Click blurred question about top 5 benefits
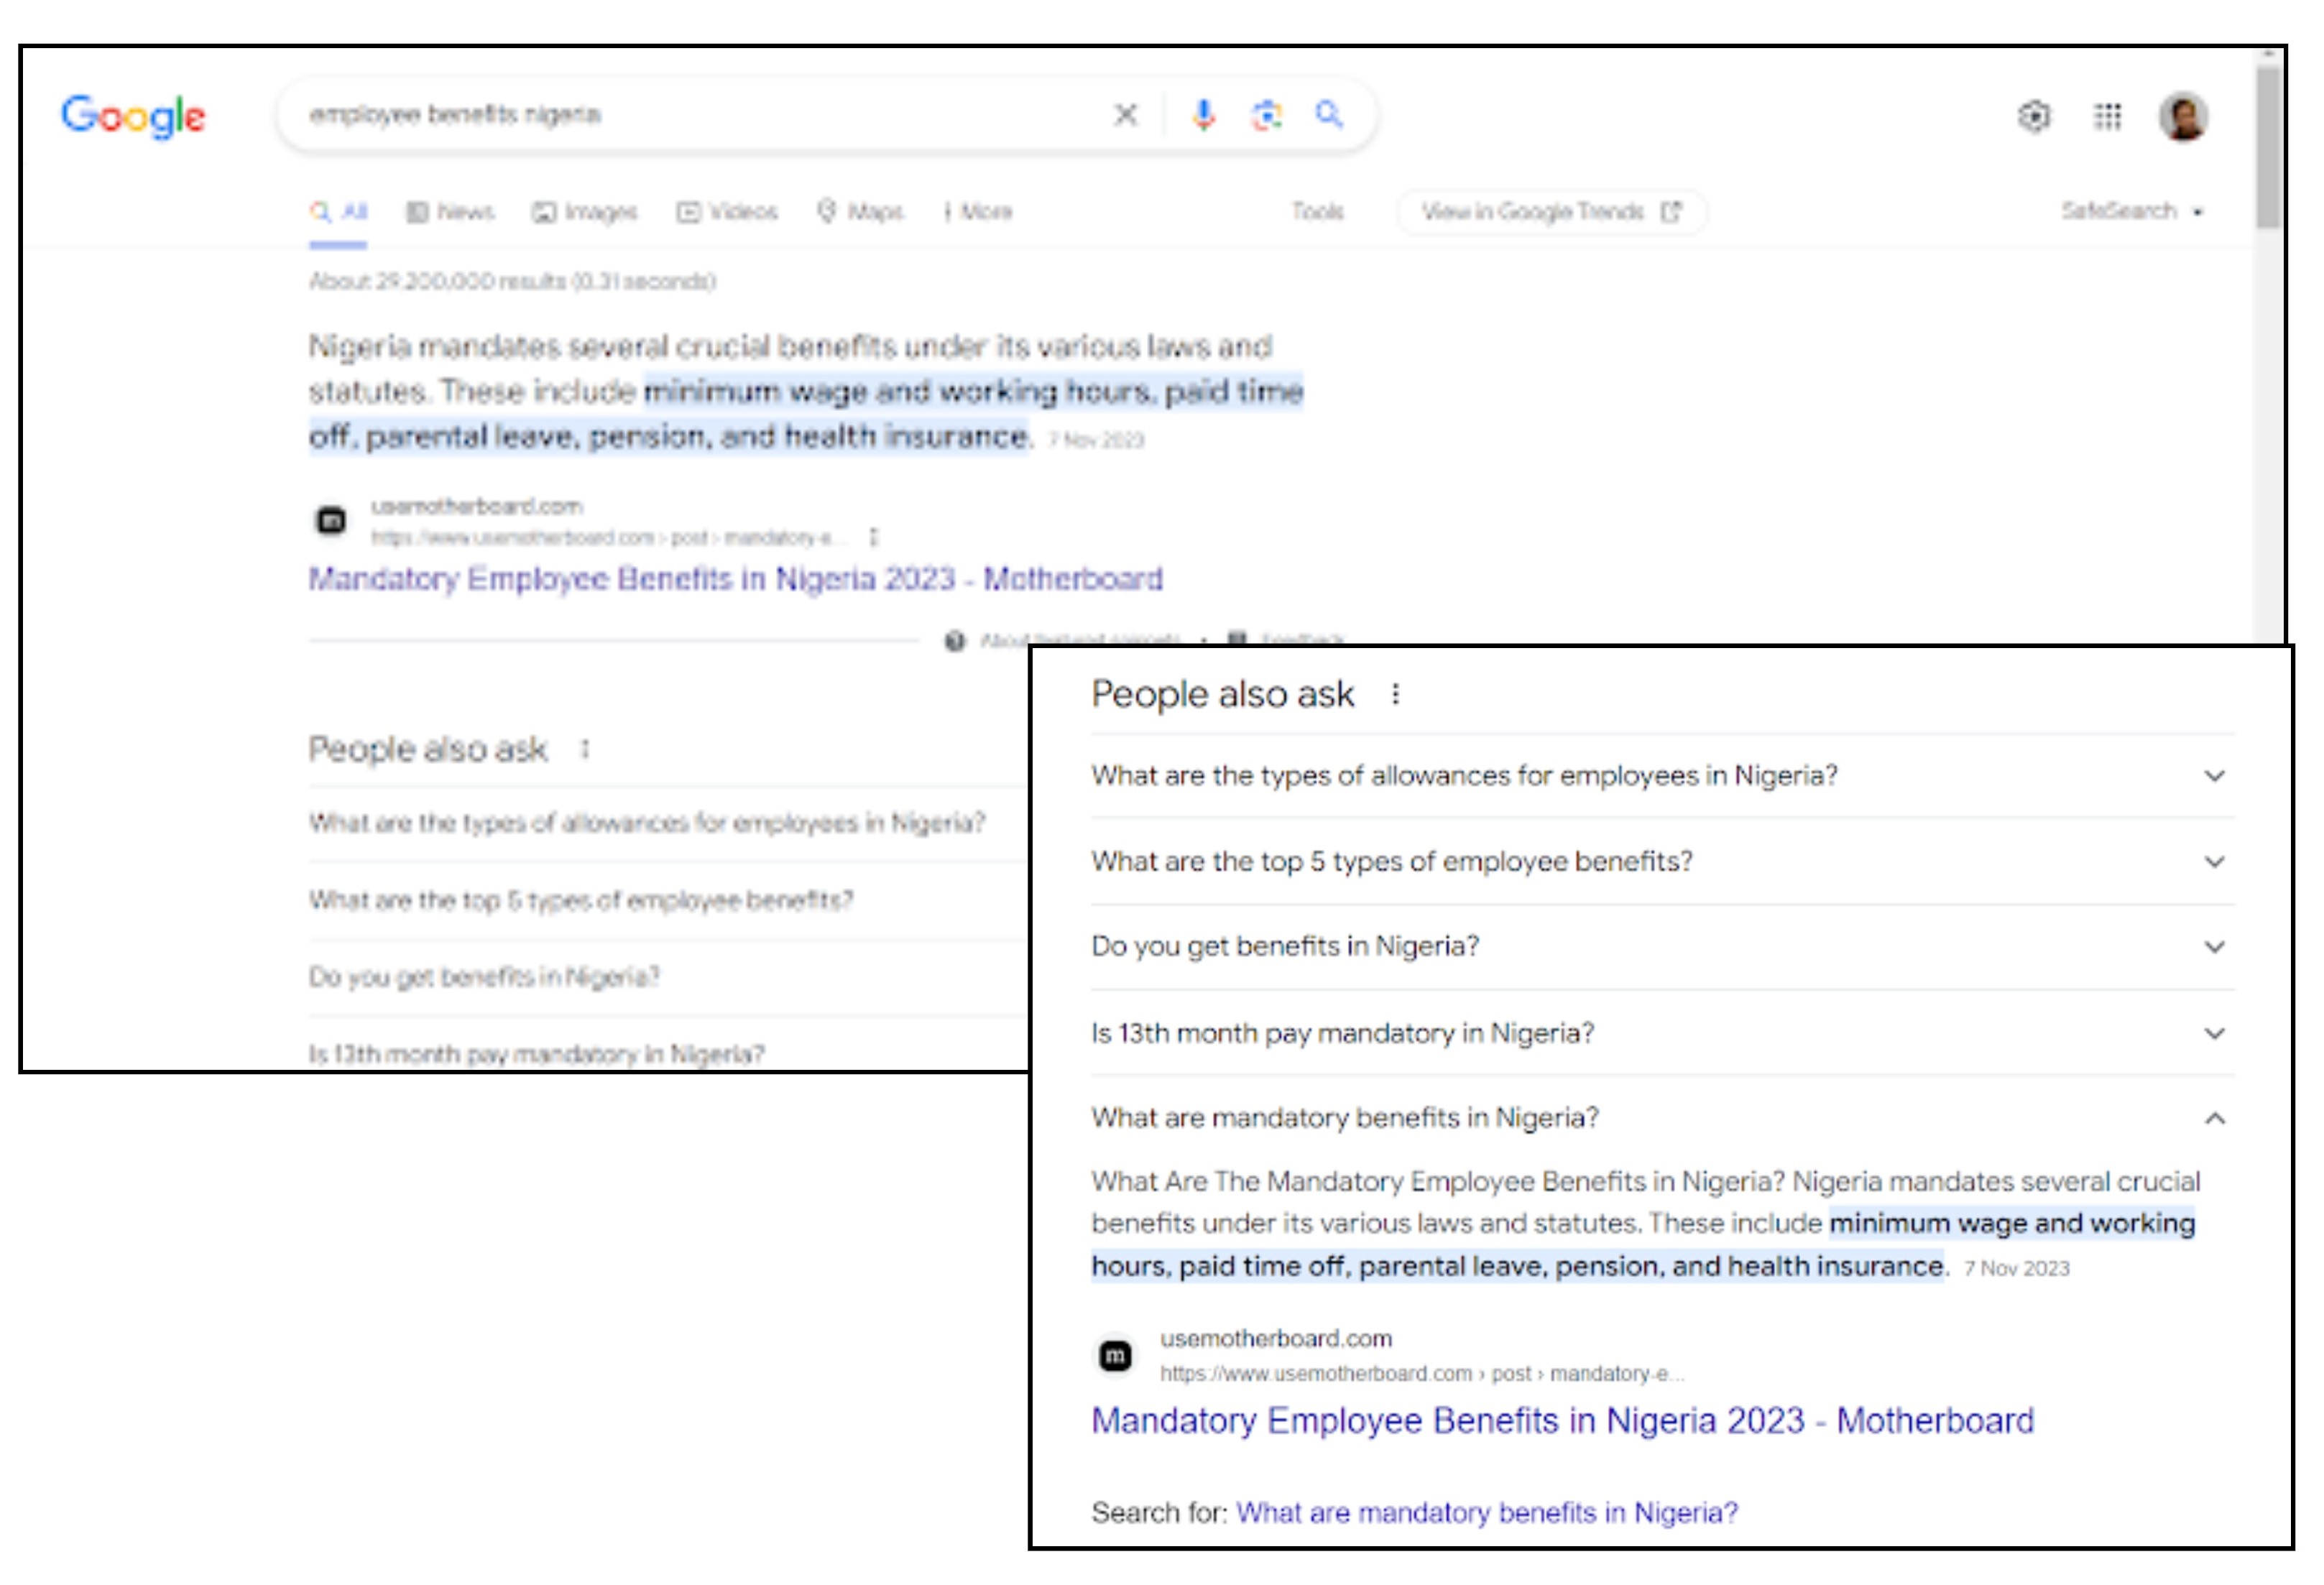This screenshot has height=1585, width=2324. tap(581, 900)
